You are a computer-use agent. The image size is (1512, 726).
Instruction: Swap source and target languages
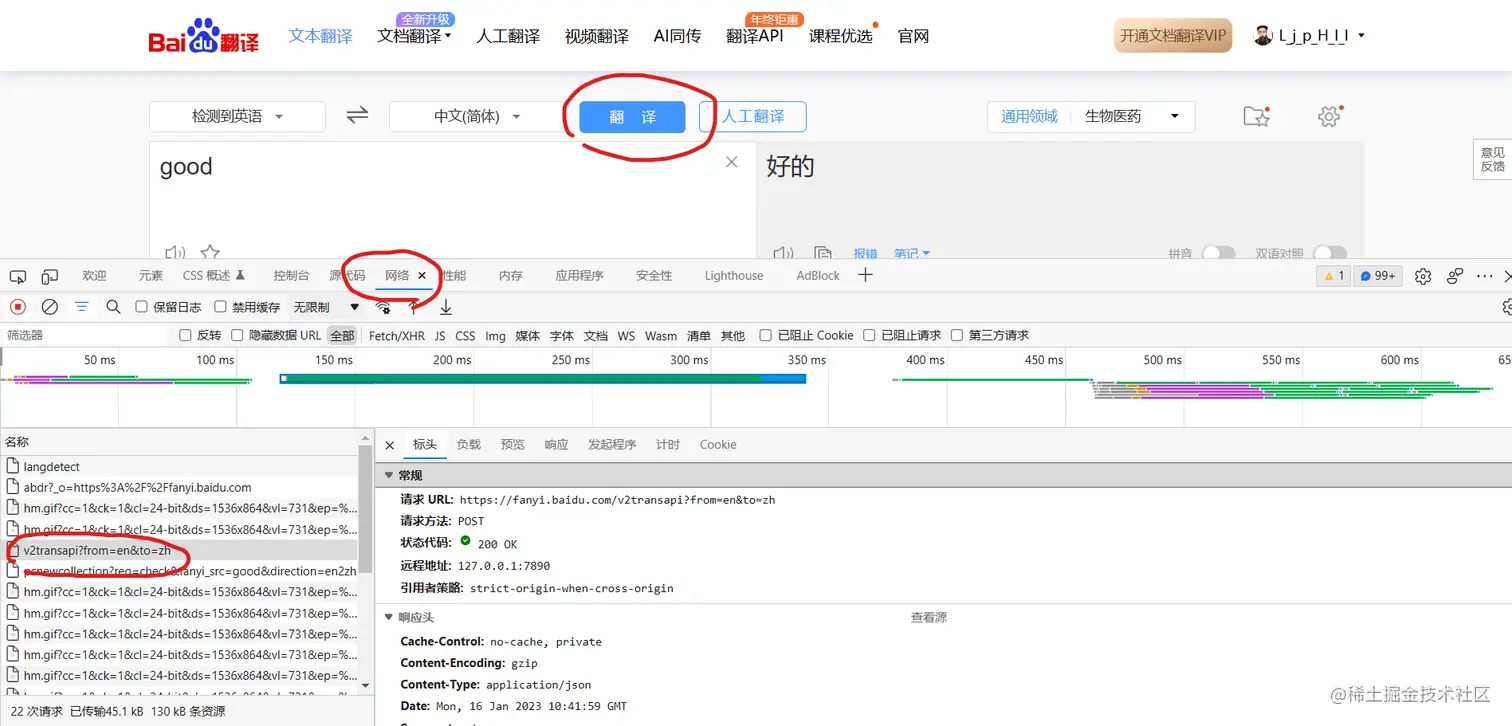tap(357, 116)
